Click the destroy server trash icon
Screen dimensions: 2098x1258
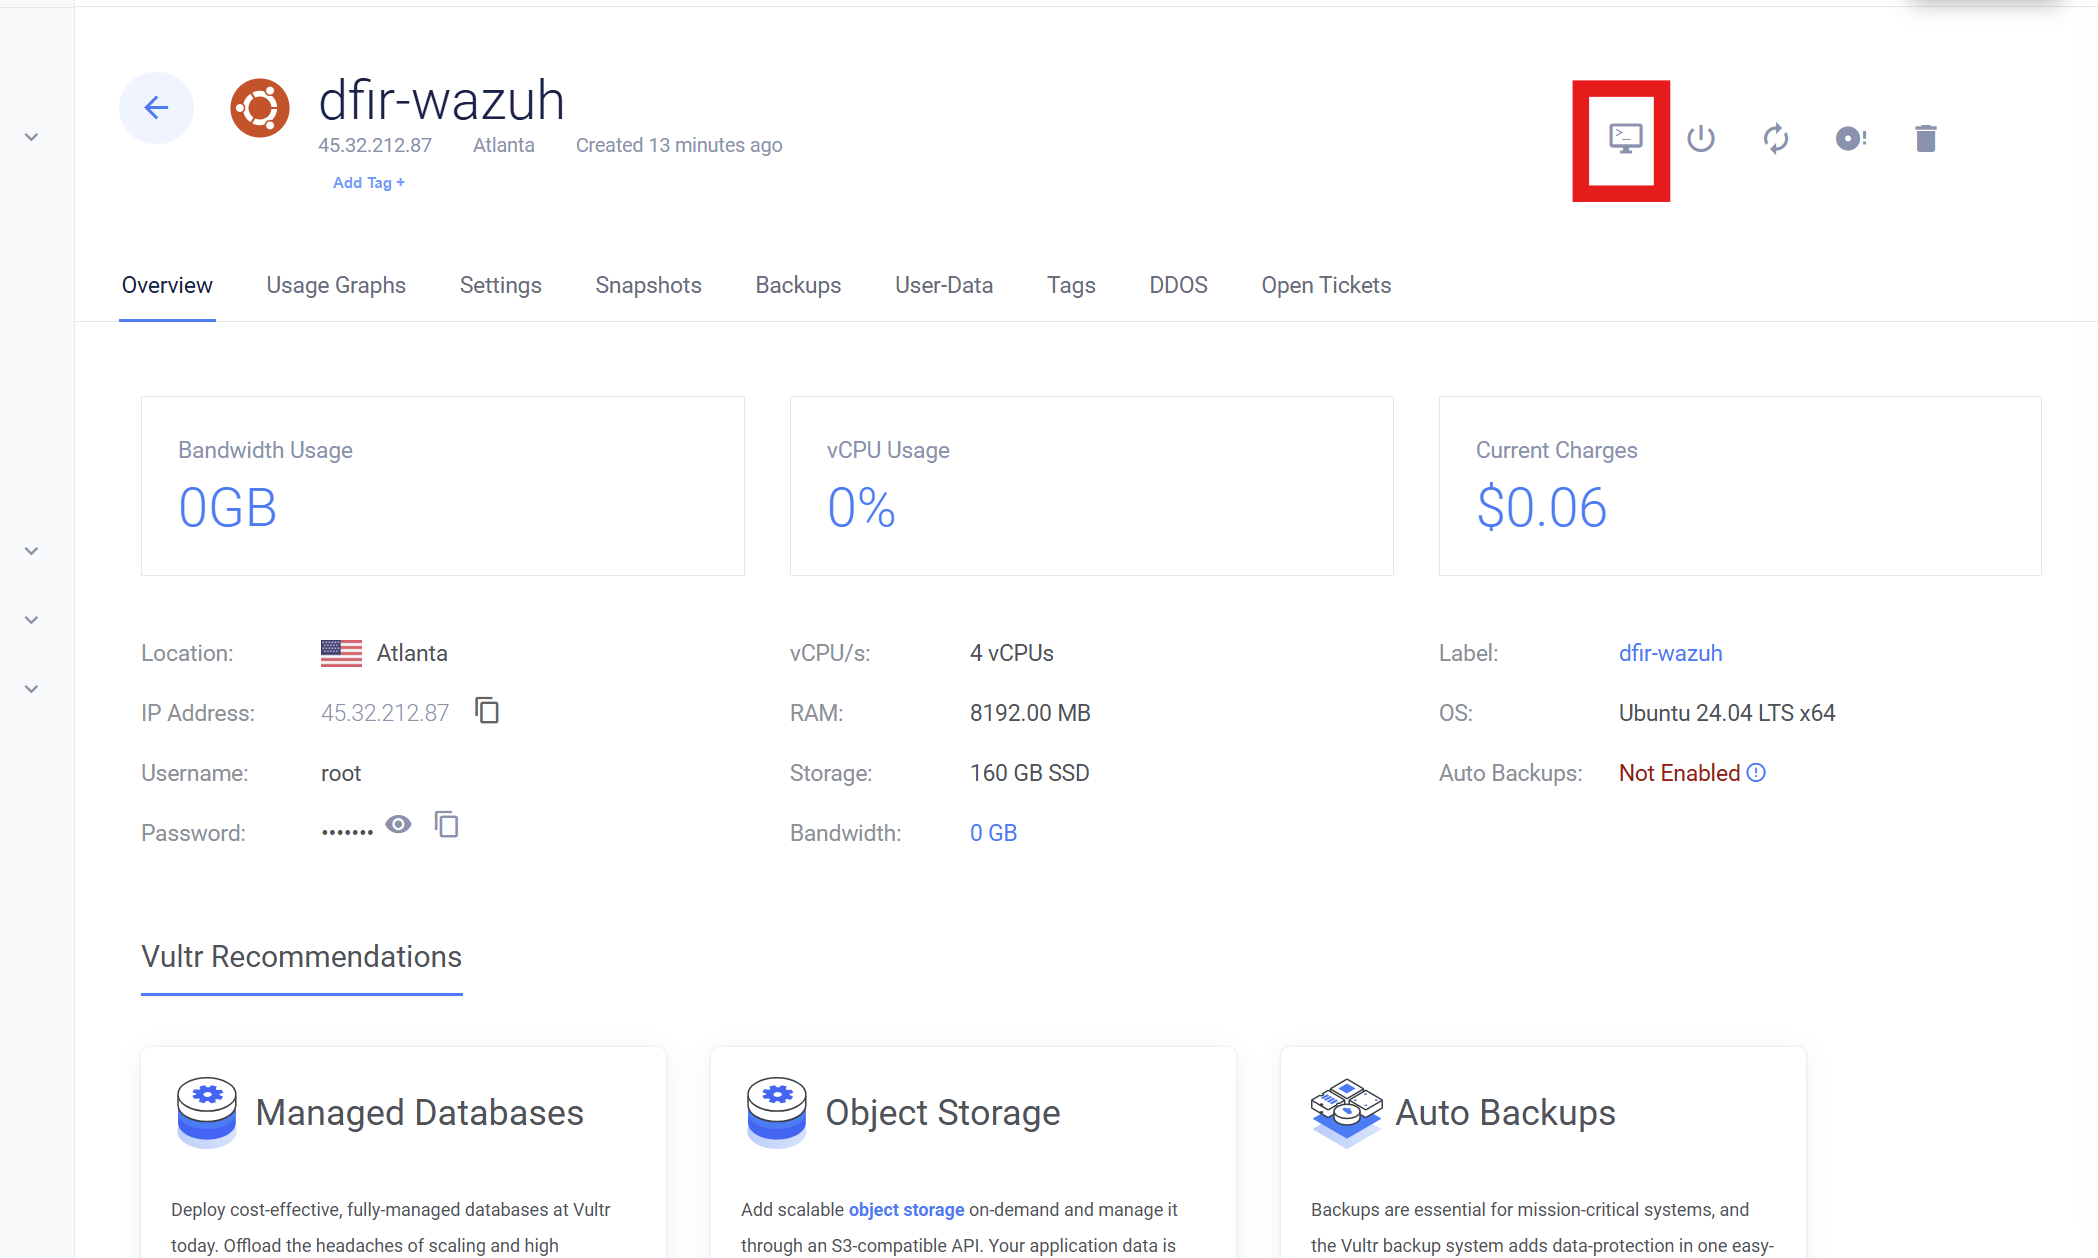coord(1926,138)
